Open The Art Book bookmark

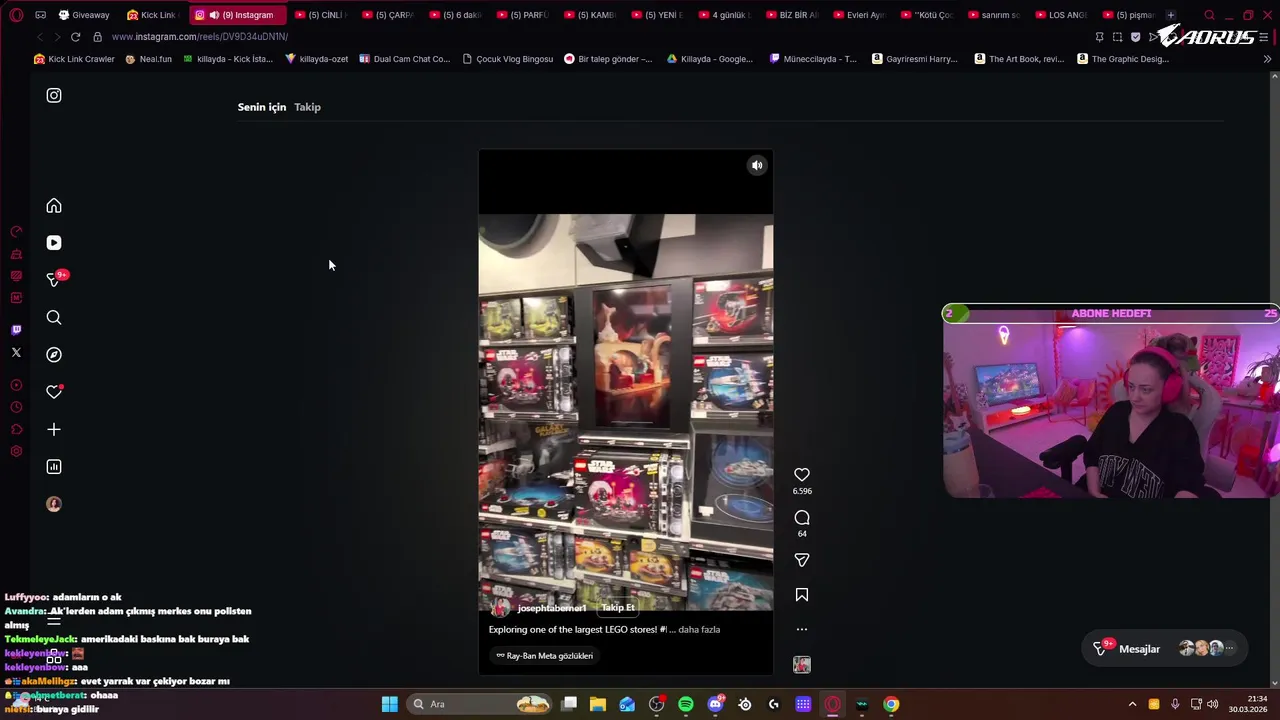click(x=1019, y=59)
